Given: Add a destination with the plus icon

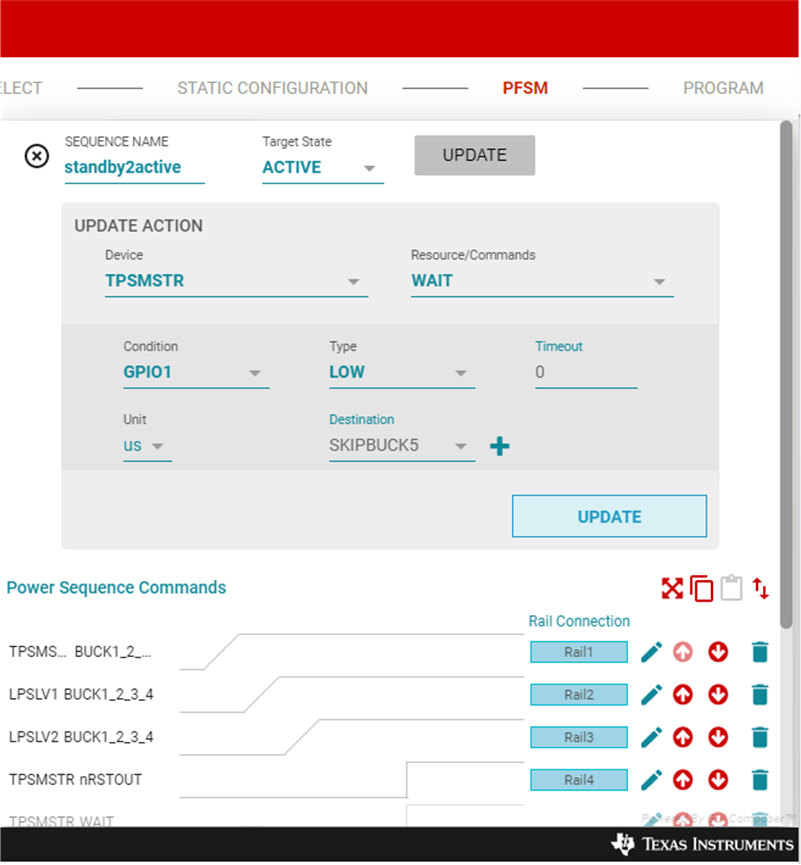Looking at the screenshot, I should [x=500, y=446].
